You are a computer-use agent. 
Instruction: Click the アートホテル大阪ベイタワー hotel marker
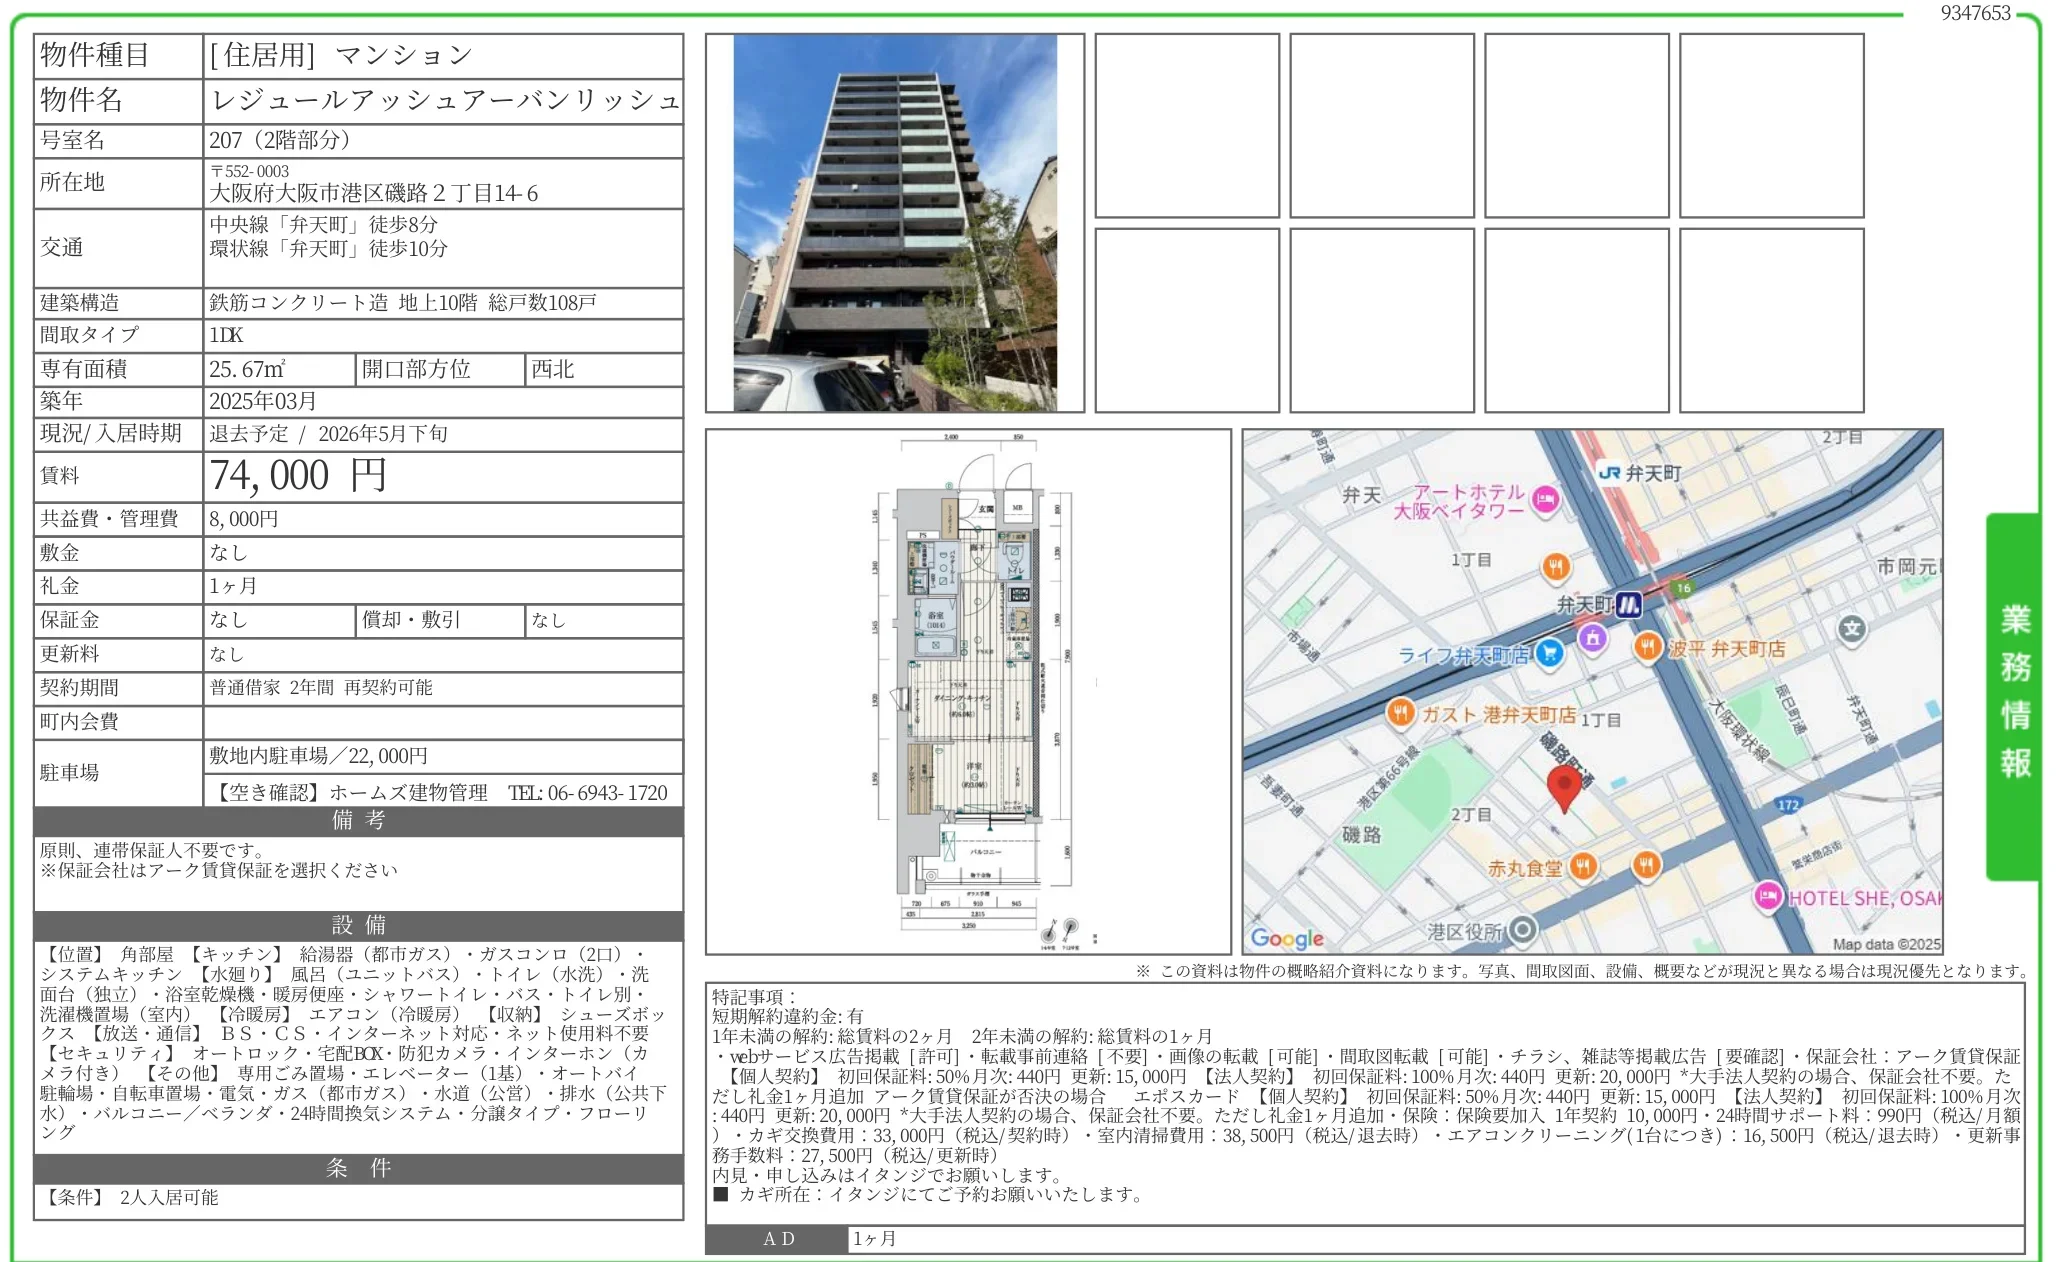(1546, 499)
